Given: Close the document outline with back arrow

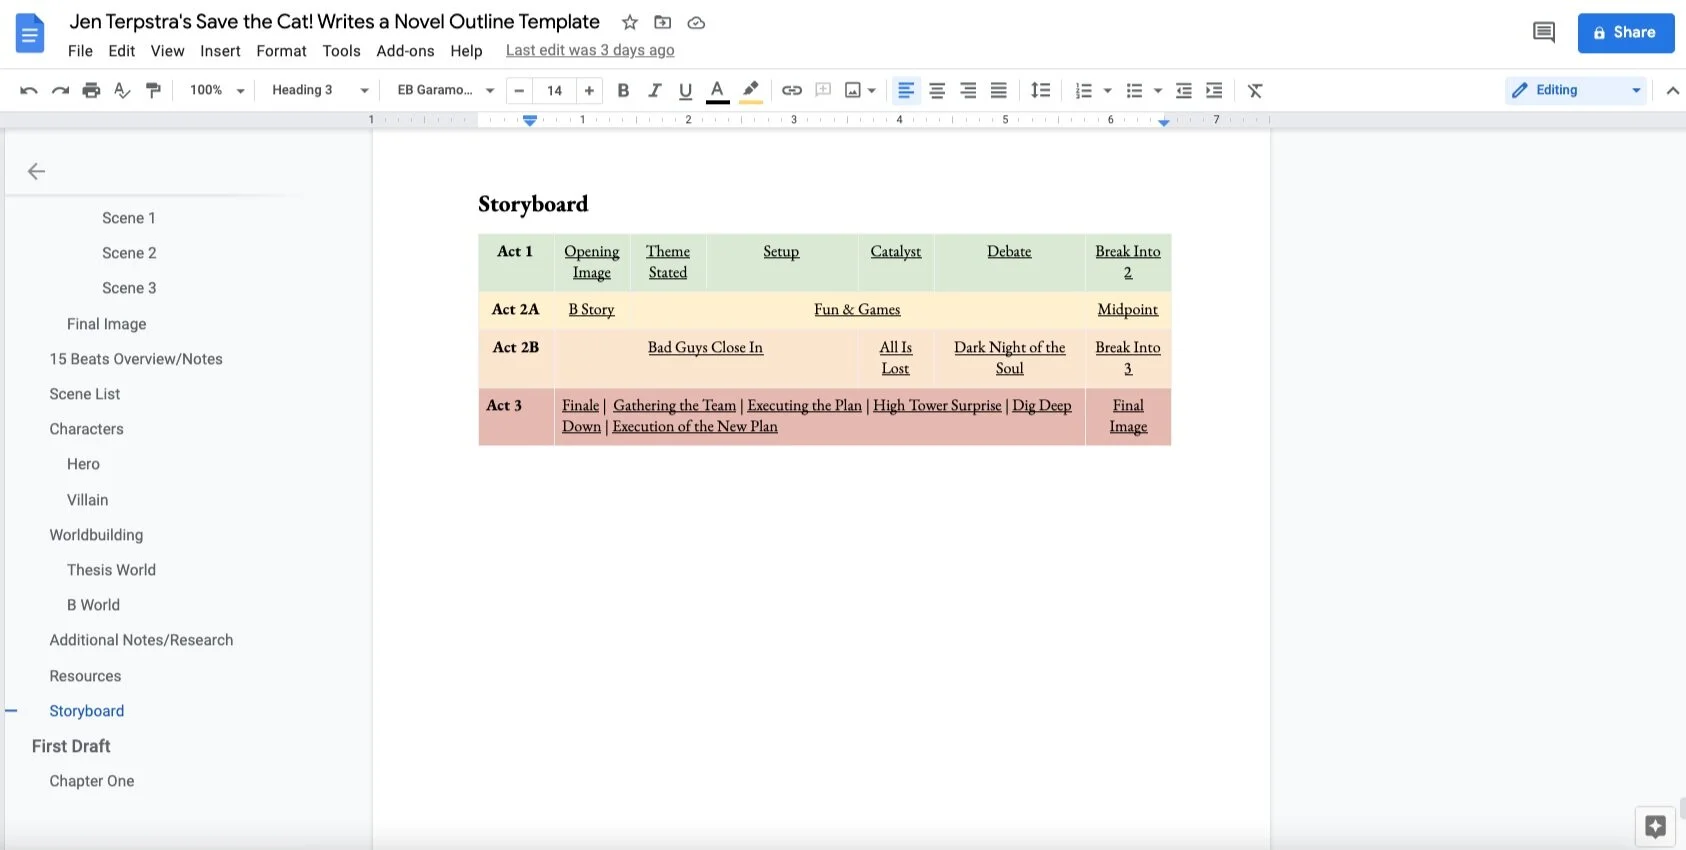Looking at the screenshot, I should pos(36,171).
